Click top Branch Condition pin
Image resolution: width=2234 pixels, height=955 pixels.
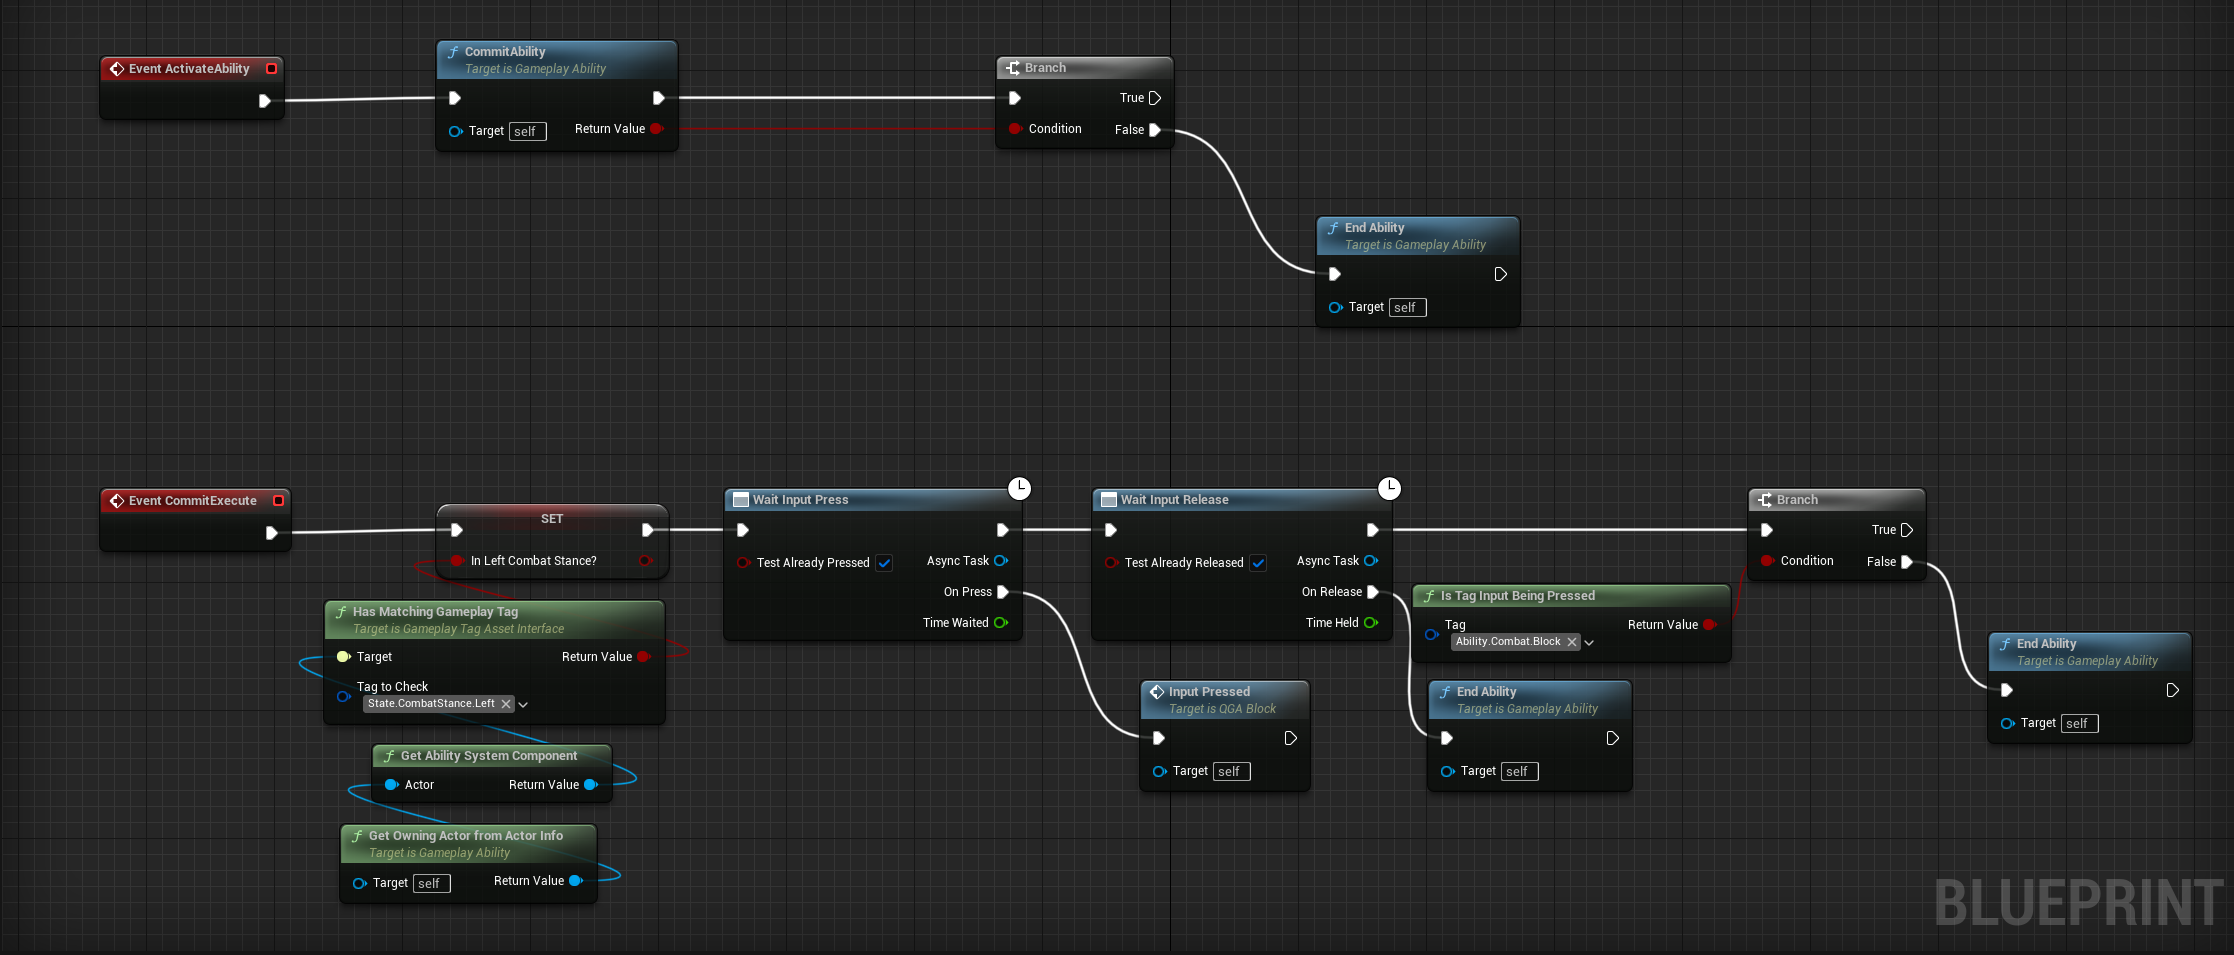1015,129
